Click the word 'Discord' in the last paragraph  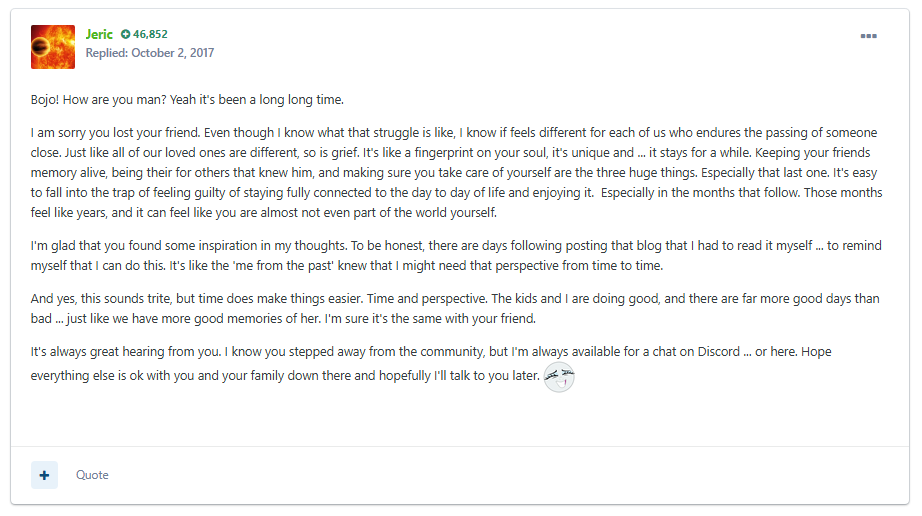719,351
